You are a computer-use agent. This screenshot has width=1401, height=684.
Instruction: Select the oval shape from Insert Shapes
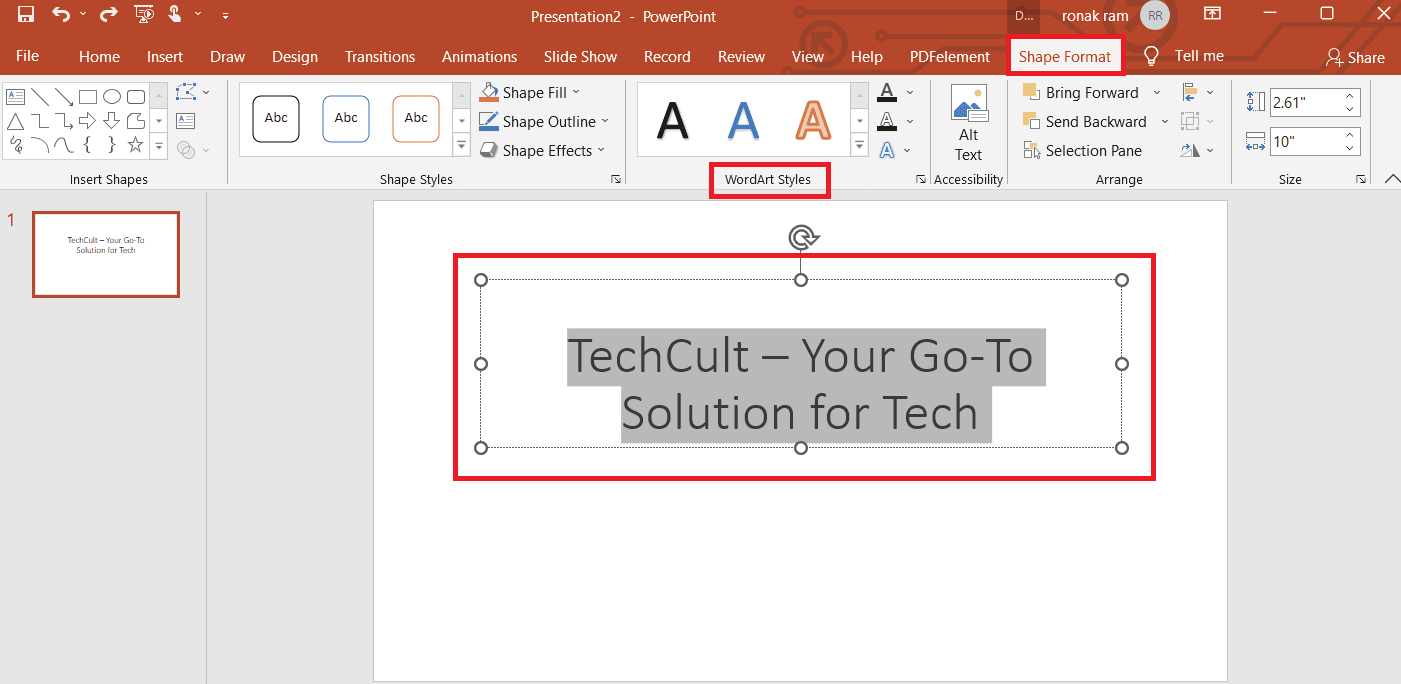tap(112, 96)
